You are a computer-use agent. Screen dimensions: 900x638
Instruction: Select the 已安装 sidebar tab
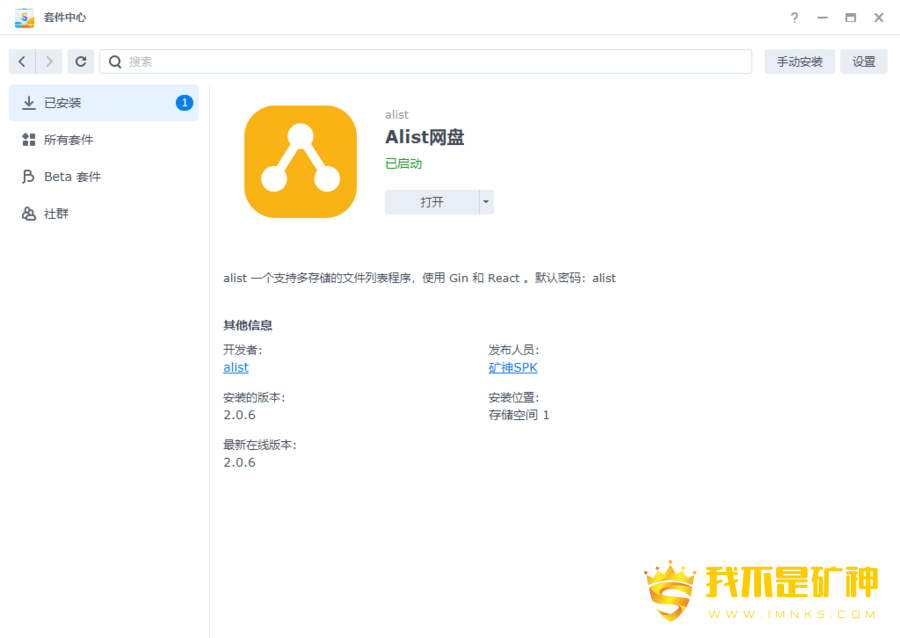pyautogui.click(x=104, y=103)
